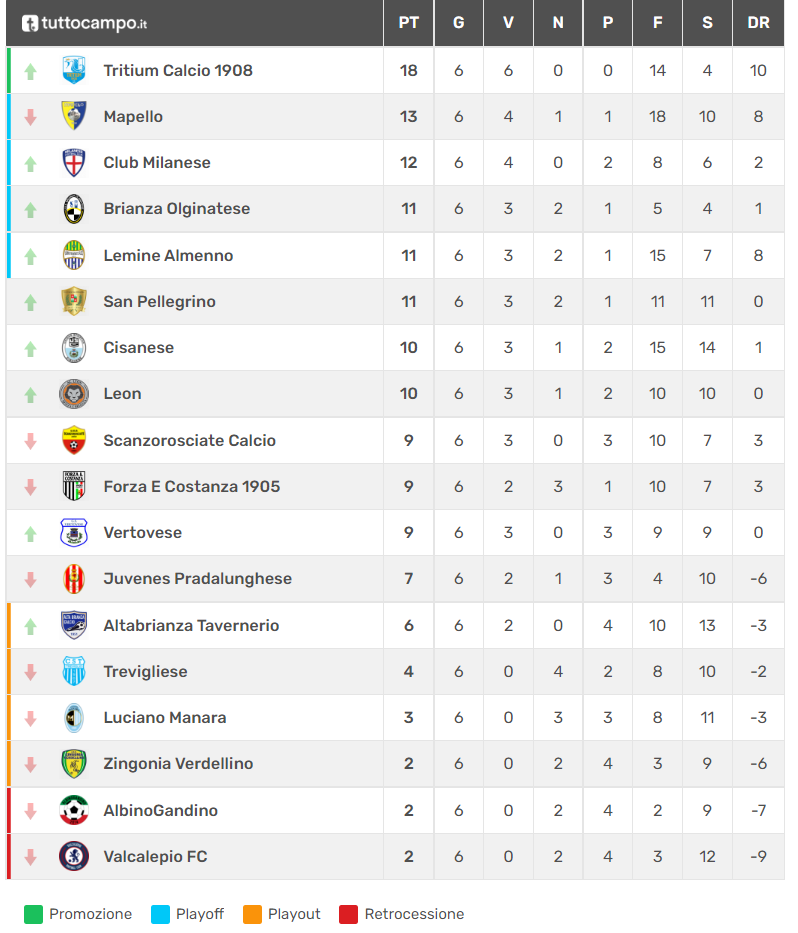798x933 pixels.
Task: Click green up arrow beside Cisanese
Action: click(x=30, y=348)
